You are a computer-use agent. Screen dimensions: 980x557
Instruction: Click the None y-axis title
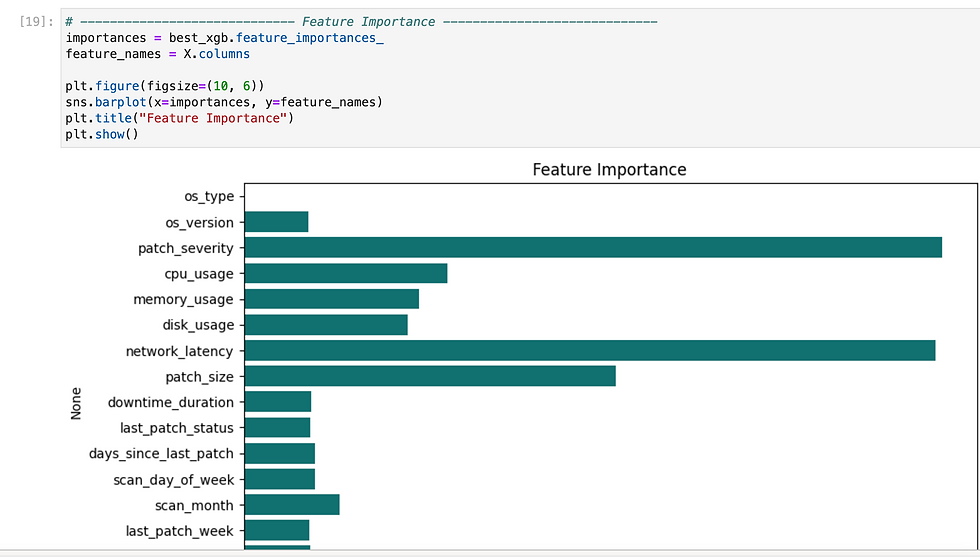[76, 403]
